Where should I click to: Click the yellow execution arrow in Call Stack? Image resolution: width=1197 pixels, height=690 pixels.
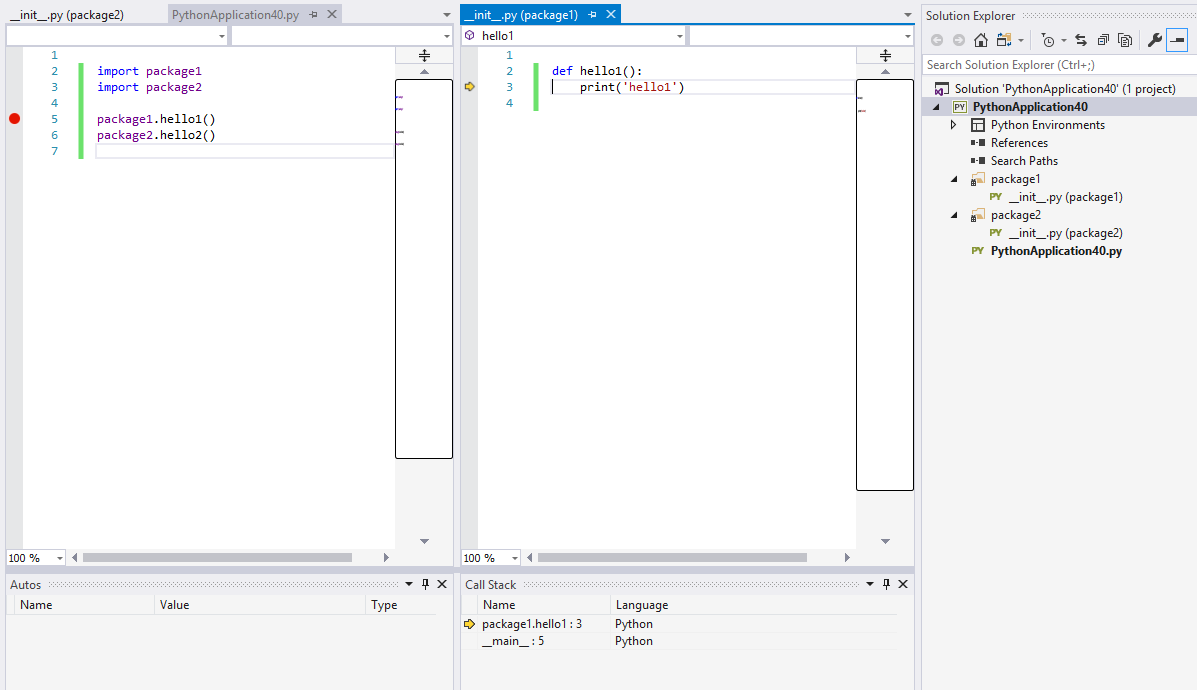(x=469, y=623)
